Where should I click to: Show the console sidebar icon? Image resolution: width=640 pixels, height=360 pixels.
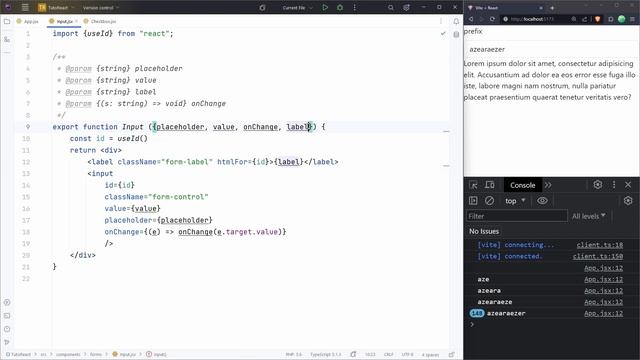click(473, 200)
